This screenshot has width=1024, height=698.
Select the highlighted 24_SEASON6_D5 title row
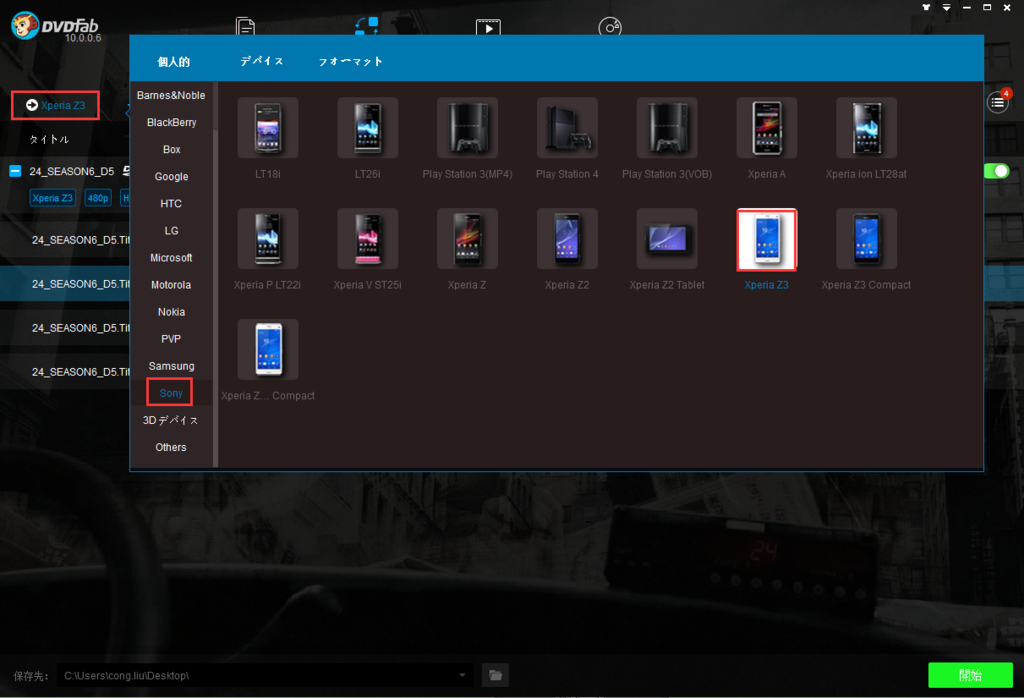(x=65, y=283)
